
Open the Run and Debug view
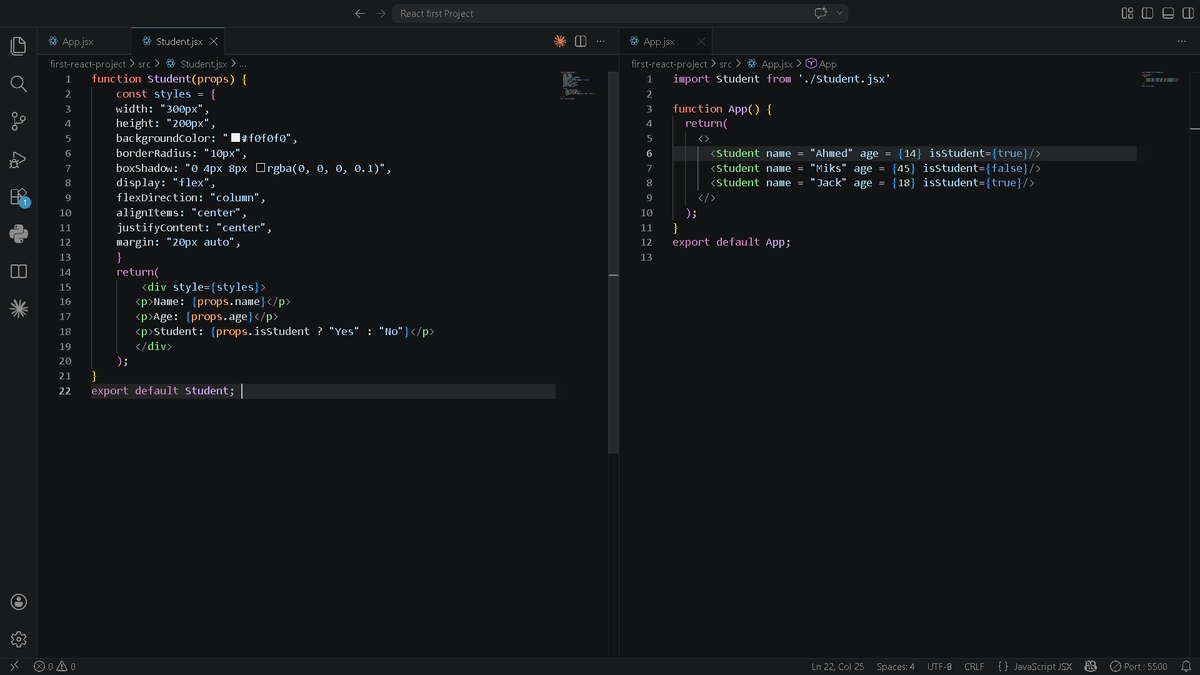[x=18, y=160]
